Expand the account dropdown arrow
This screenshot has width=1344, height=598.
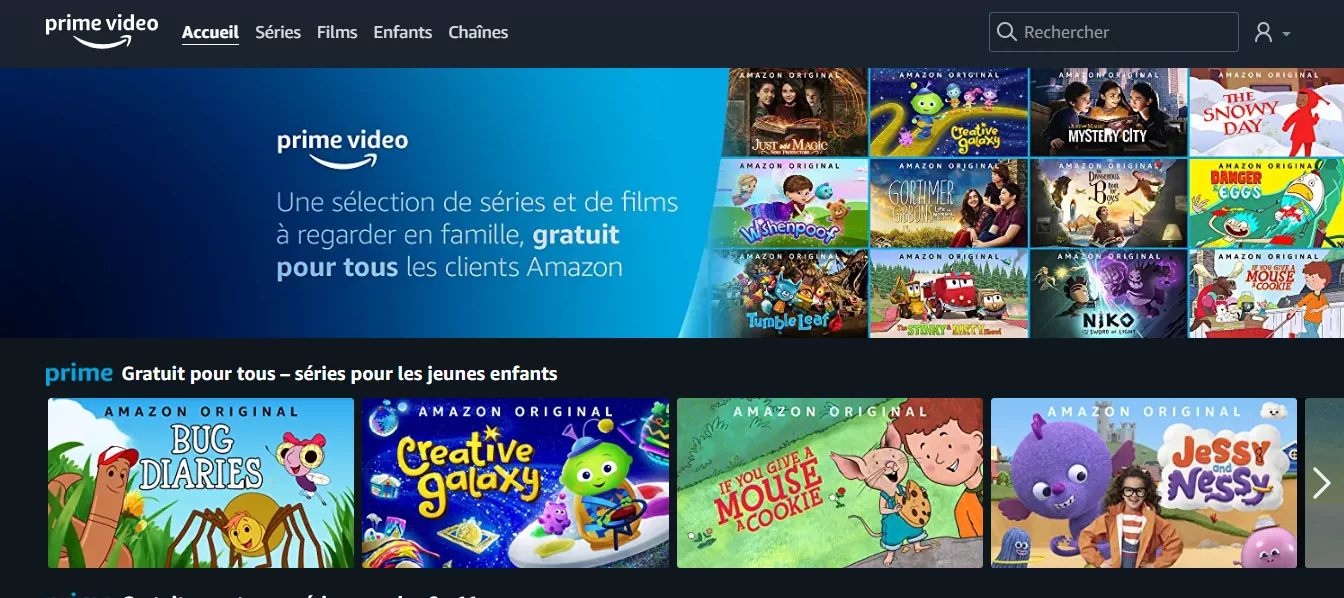(1286, 34)
